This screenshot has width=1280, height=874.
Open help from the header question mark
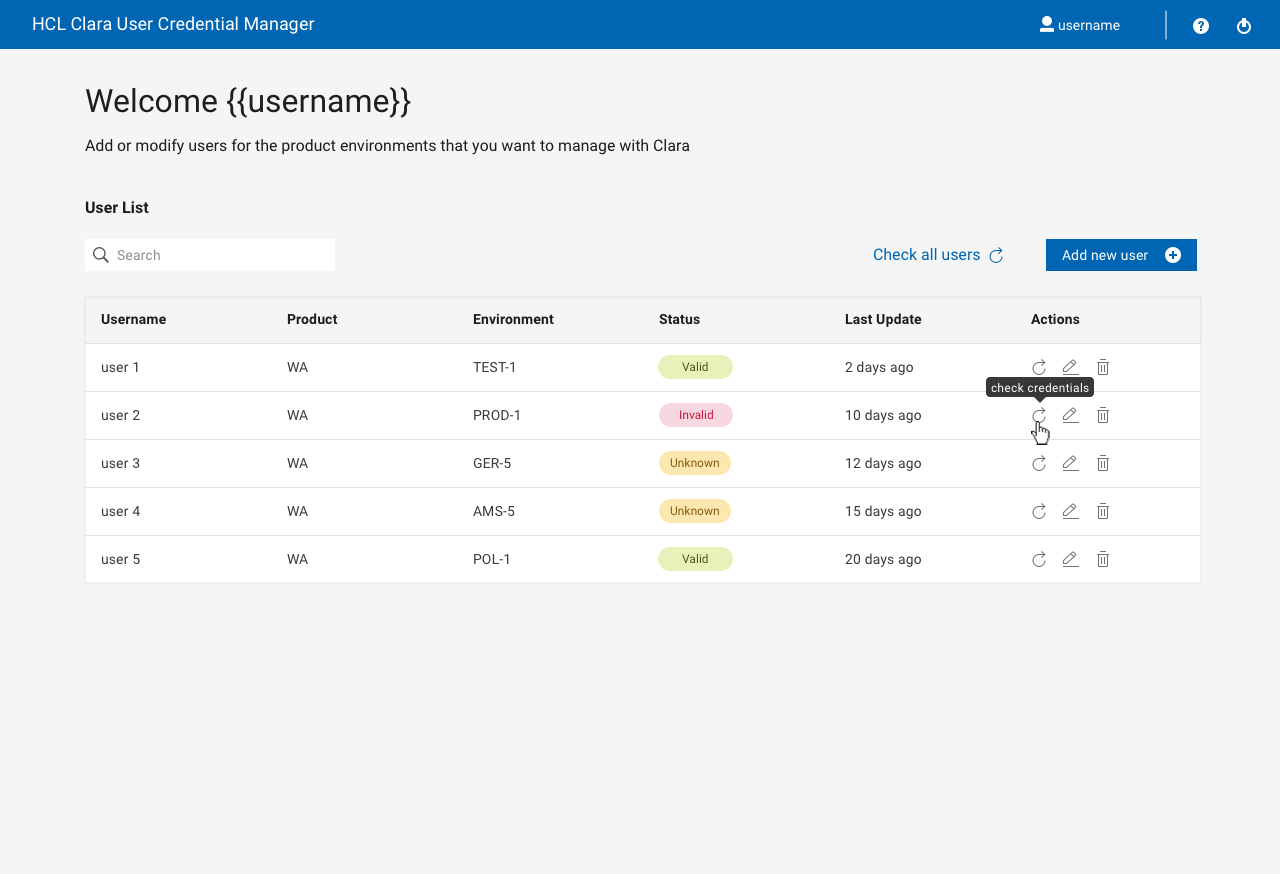pyautogui.click(x=1201, y=26)
